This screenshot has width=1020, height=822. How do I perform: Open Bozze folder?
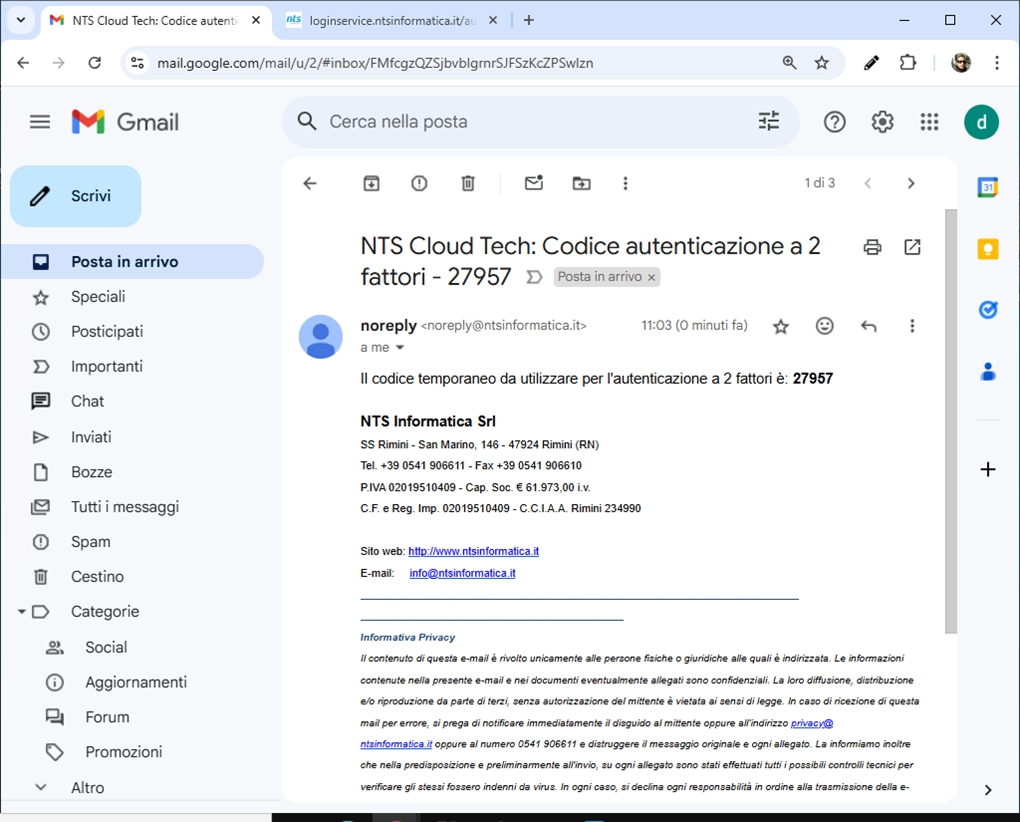(132, 472)
